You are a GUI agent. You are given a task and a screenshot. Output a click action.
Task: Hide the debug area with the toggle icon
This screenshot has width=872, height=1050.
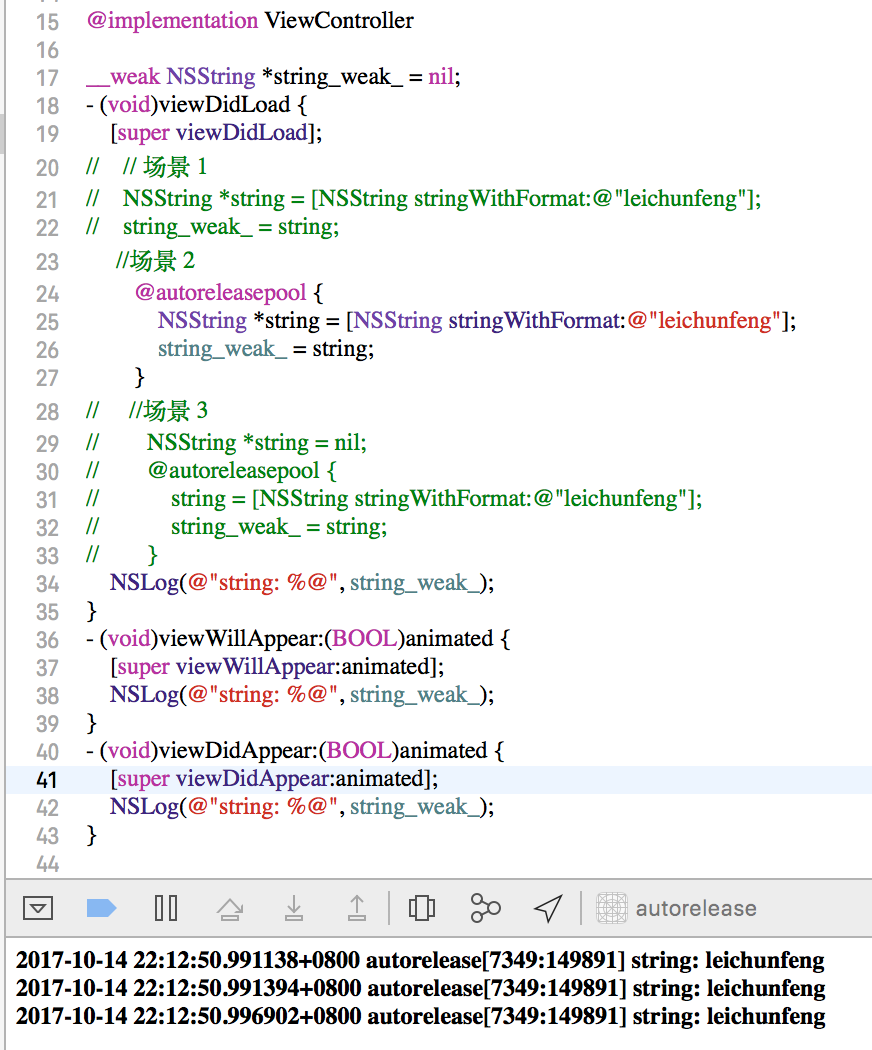(x=38, y=908)
